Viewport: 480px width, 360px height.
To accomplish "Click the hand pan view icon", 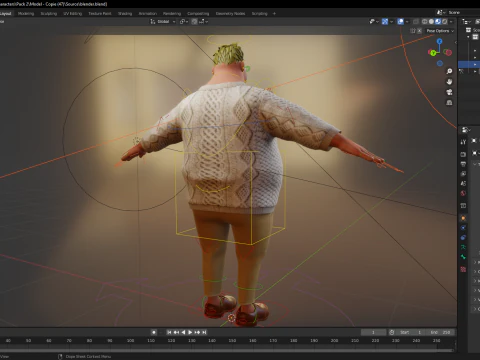I will click(449, 82).
